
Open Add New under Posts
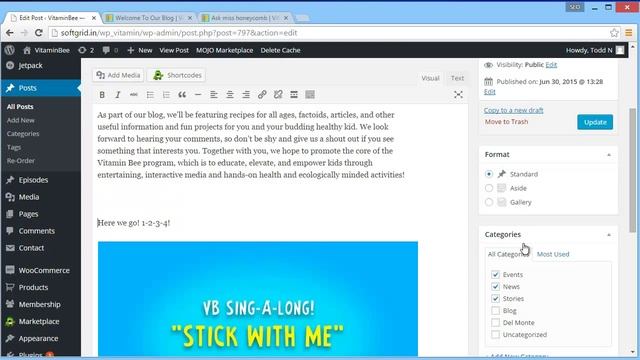(x=20, y=120)
